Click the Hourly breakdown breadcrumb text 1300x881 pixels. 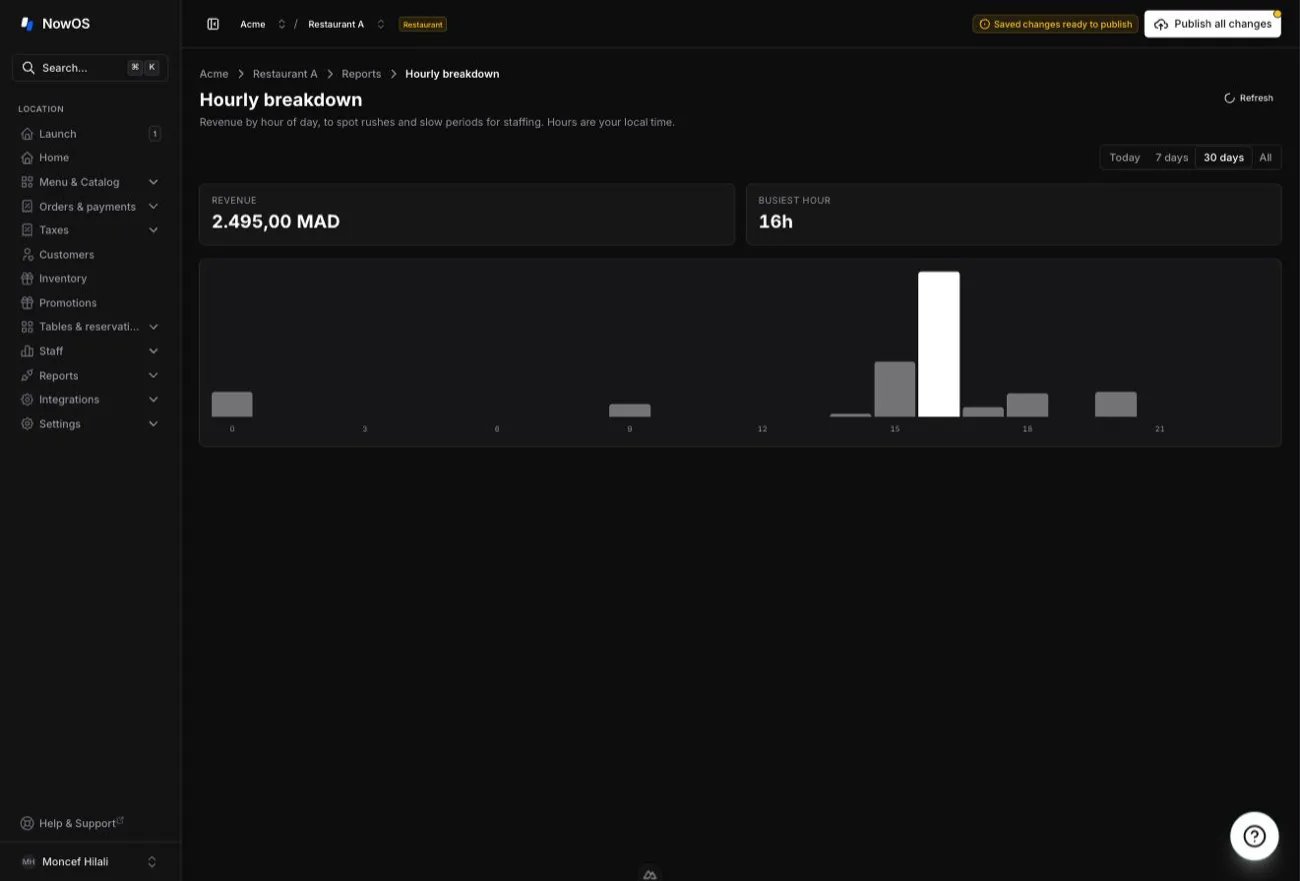pyautogui.click(x=452, y=74)
